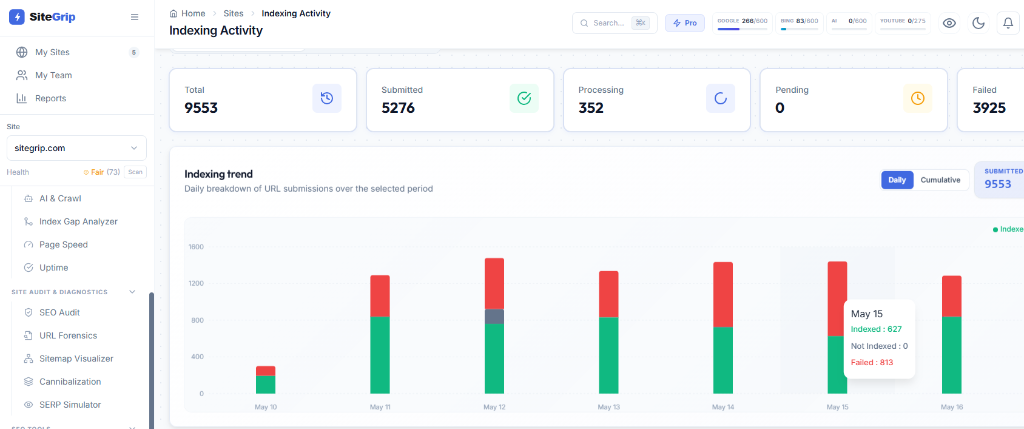The height and width of the screenshot is (429, 1024).
Task: Toggle dark mode with moon icon
Action: (x=978, y=24)
